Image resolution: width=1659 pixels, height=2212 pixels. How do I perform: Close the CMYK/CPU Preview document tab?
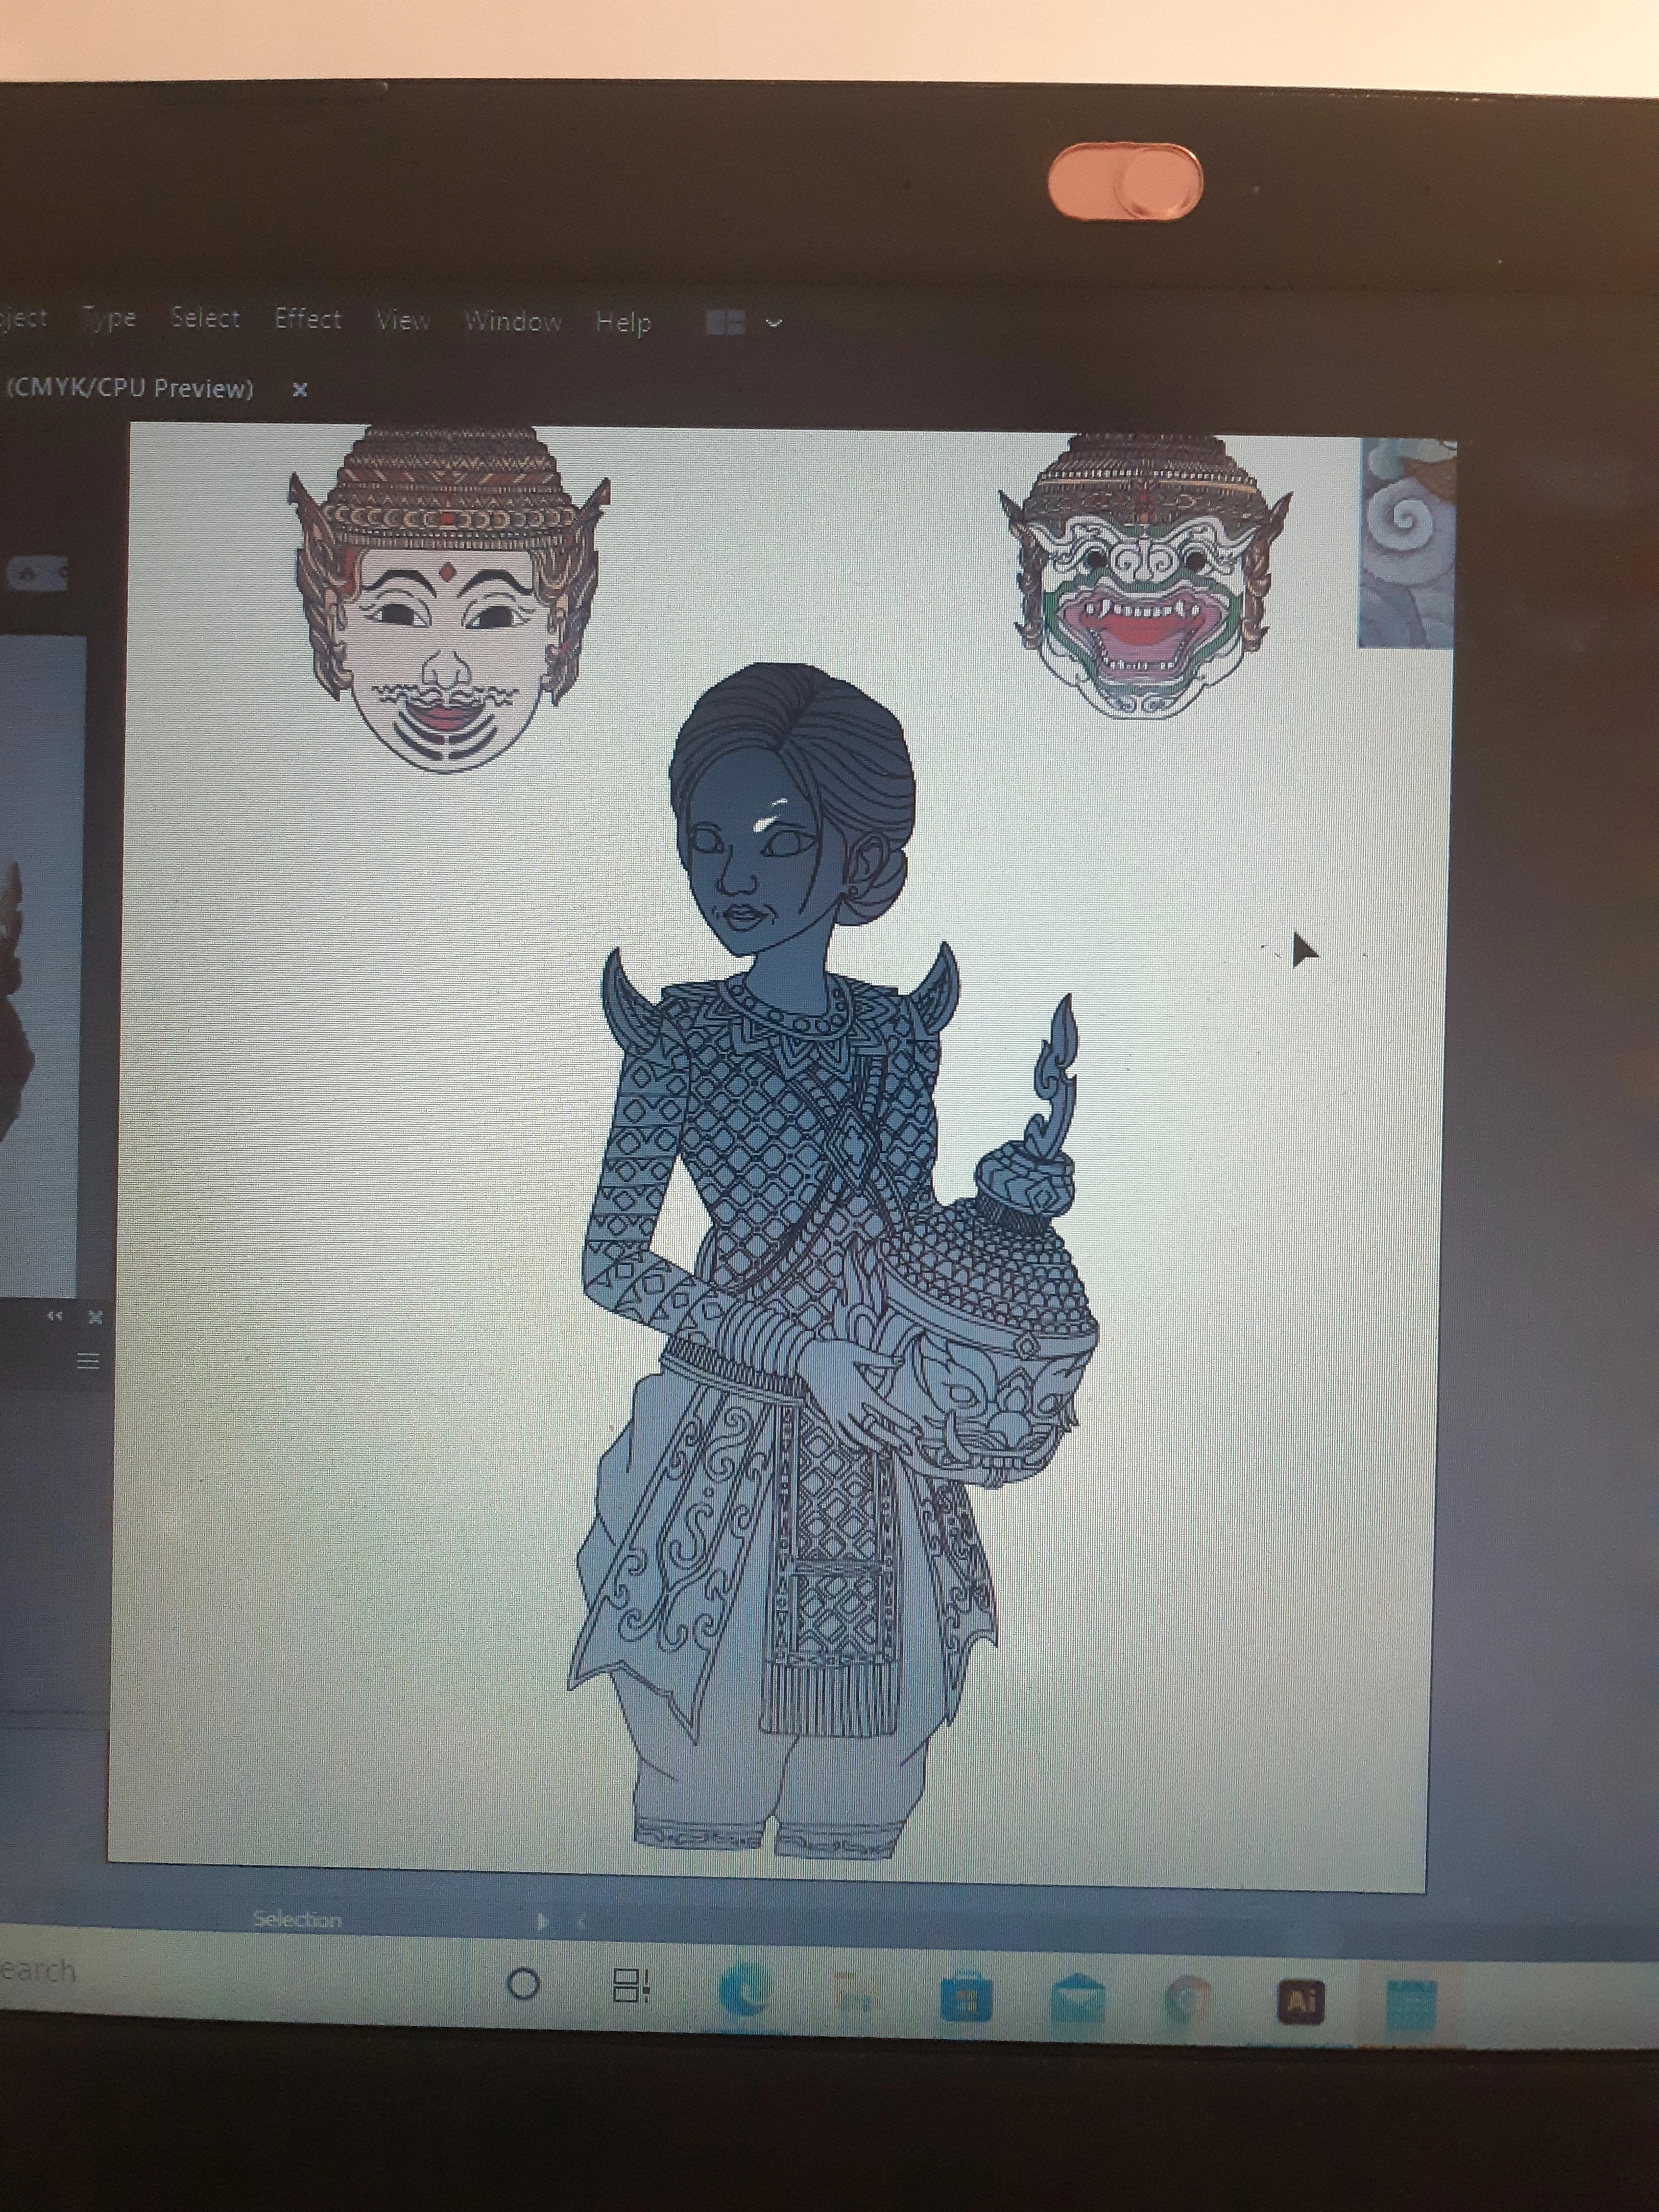coord(299,390)
